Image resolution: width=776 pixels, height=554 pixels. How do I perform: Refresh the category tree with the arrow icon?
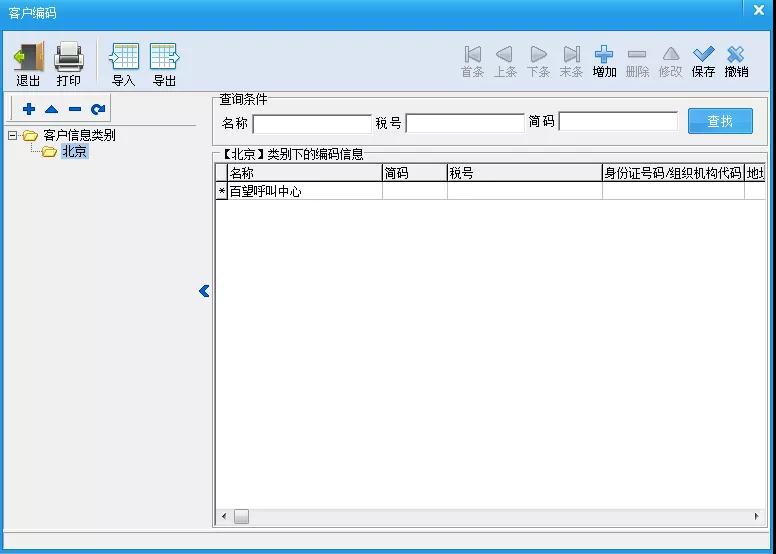pyautogui.click(x=98, y=109)
